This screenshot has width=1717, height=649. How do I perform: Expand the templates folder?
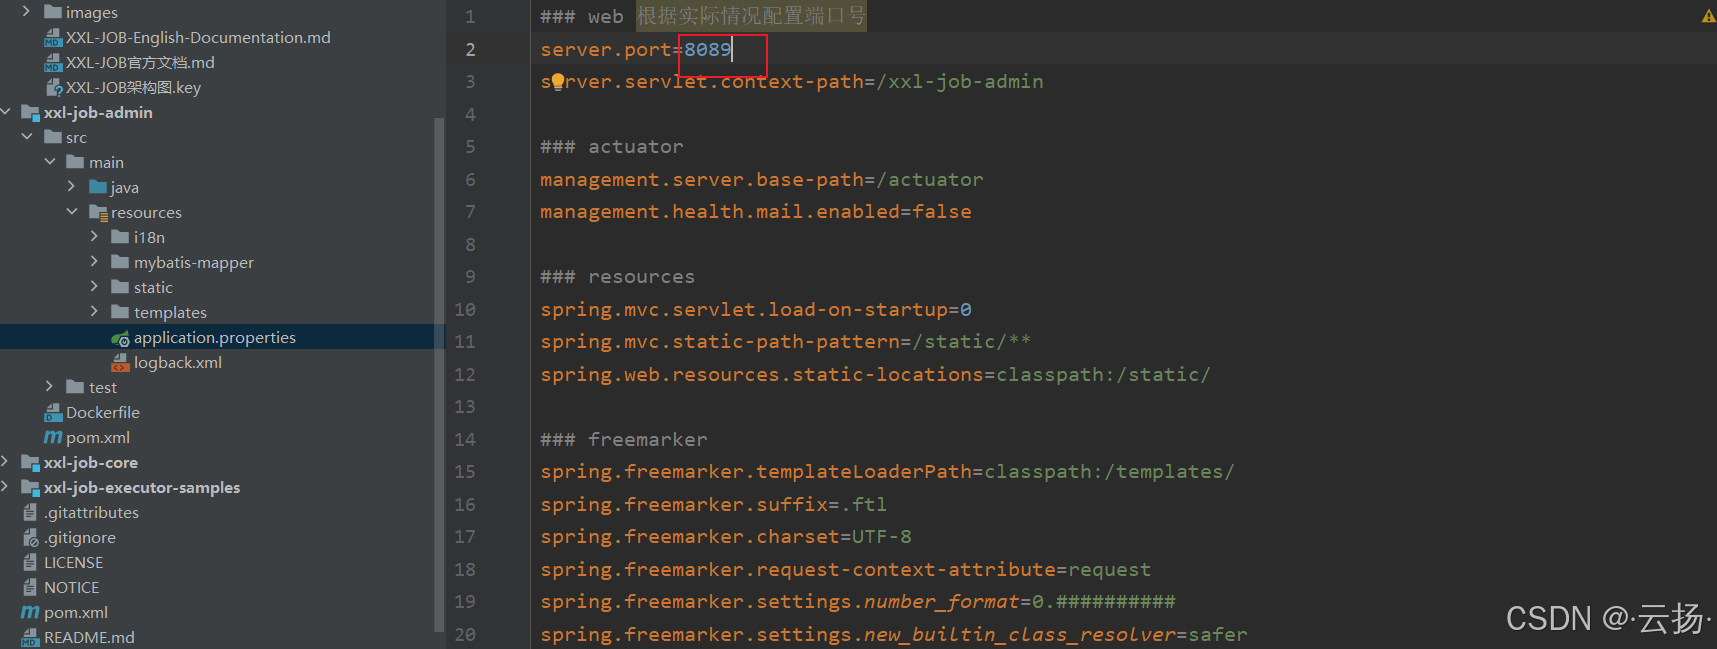click(x=95, y=312)
